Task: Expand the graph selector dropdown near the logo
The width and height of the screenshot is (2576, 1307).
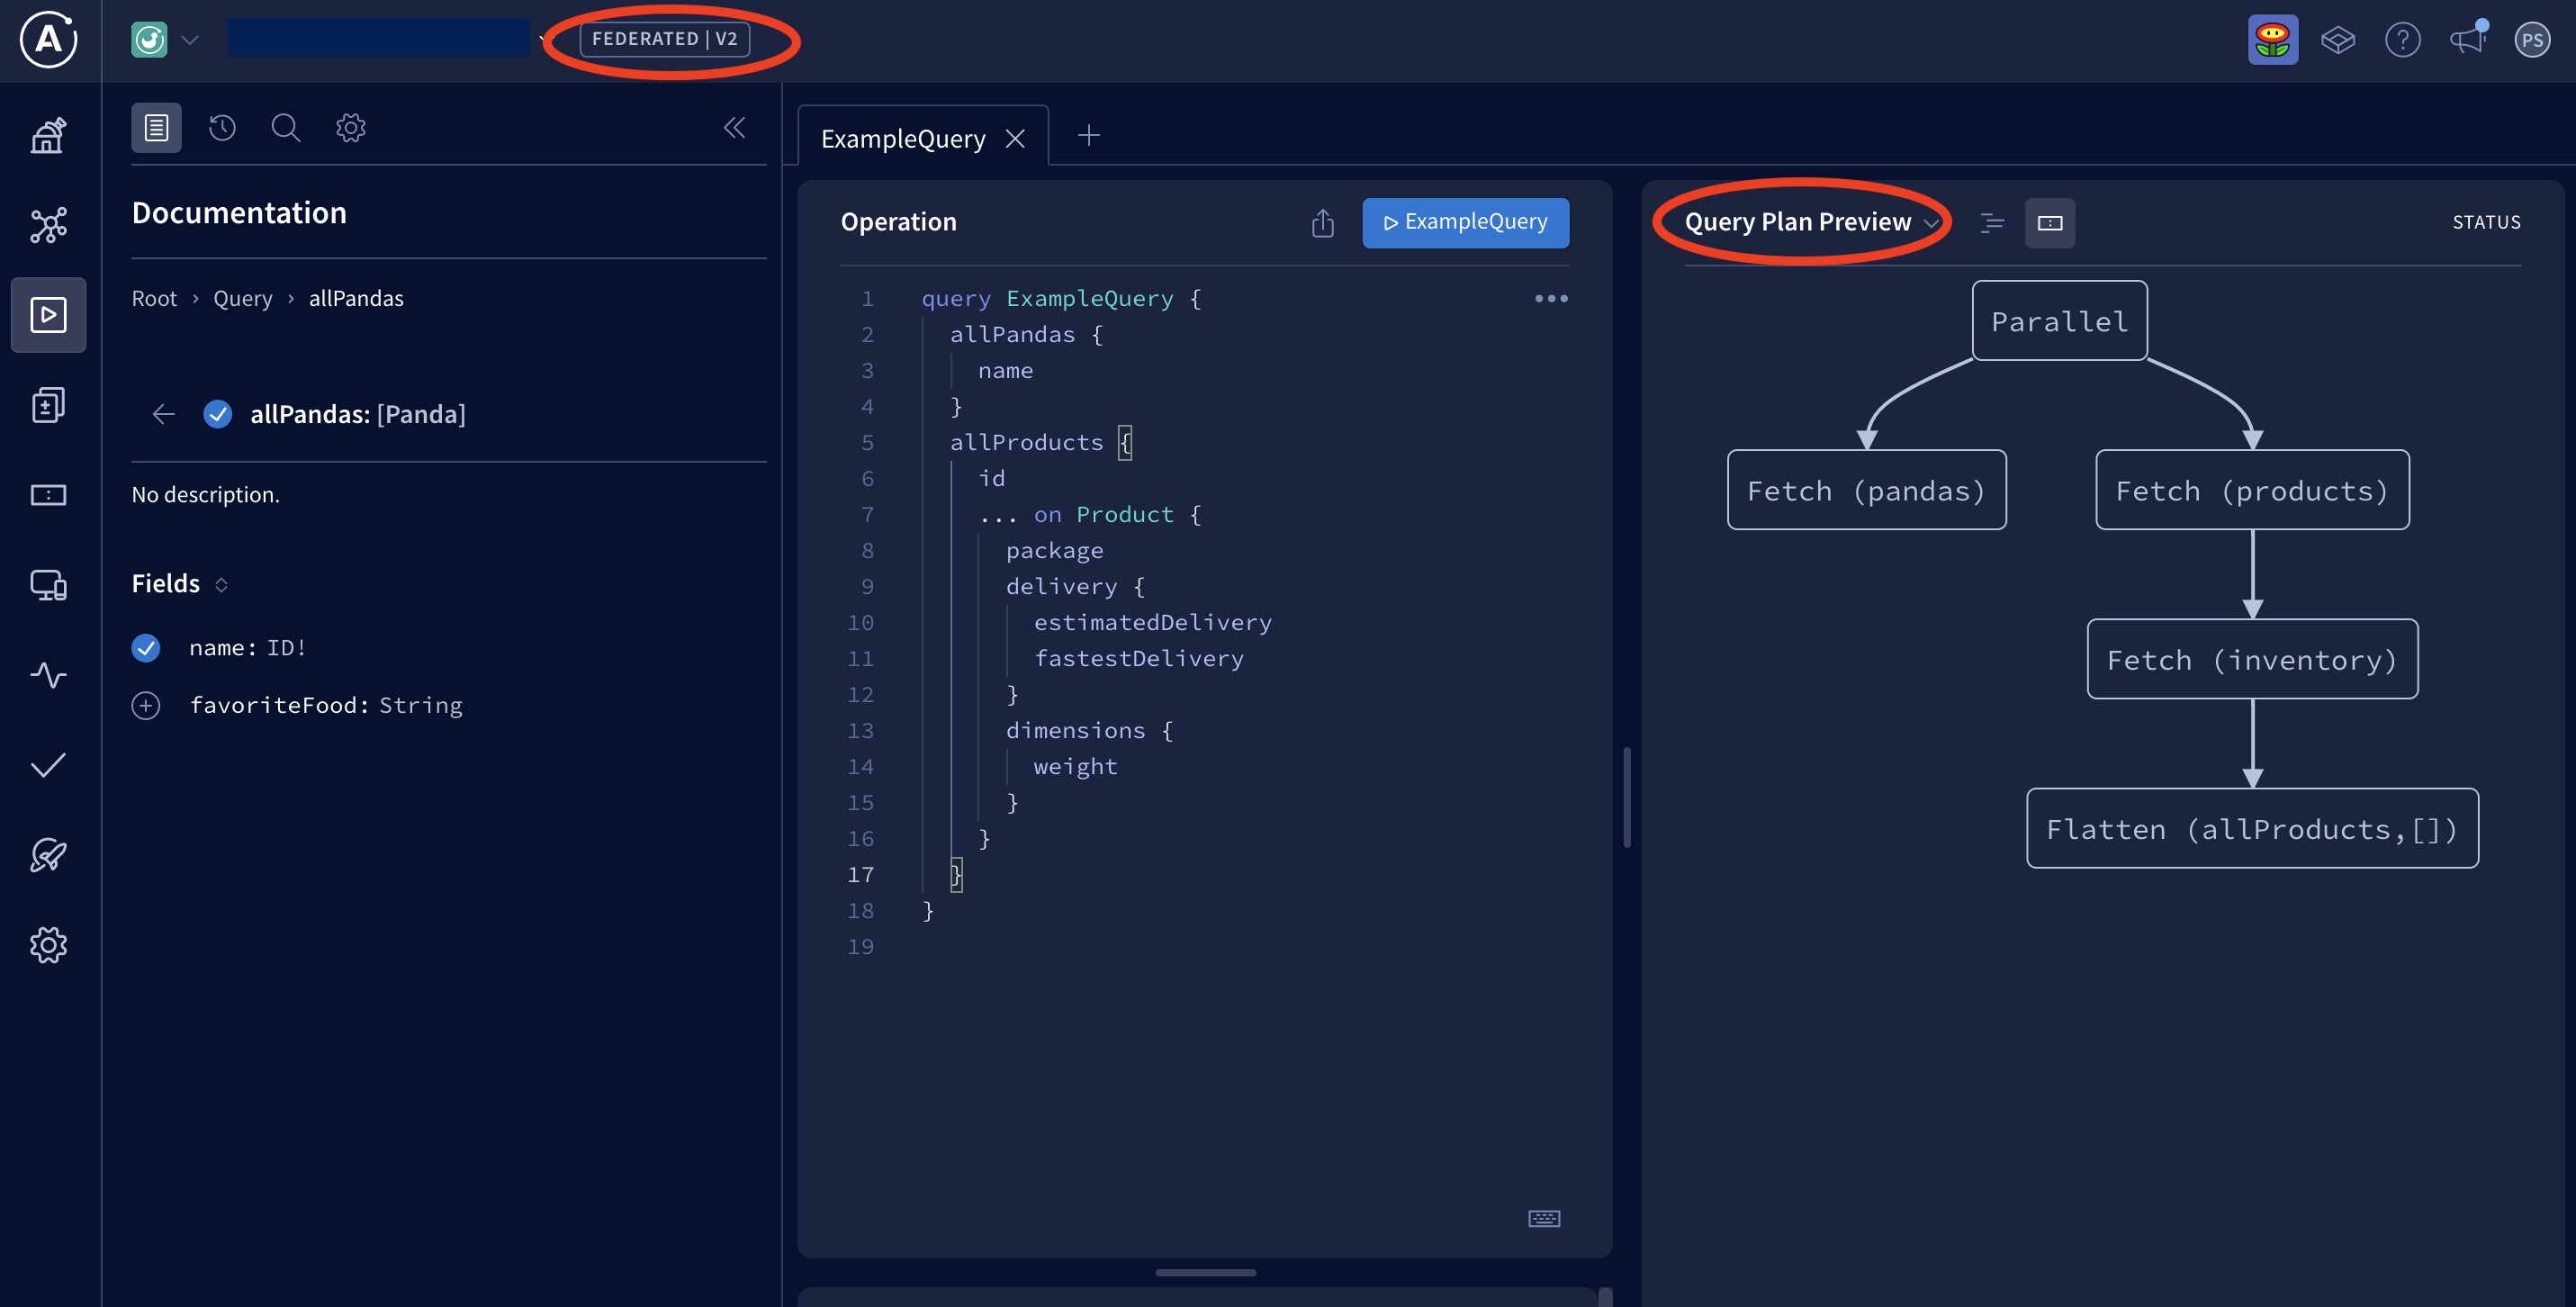Action: tap(191, 39)
